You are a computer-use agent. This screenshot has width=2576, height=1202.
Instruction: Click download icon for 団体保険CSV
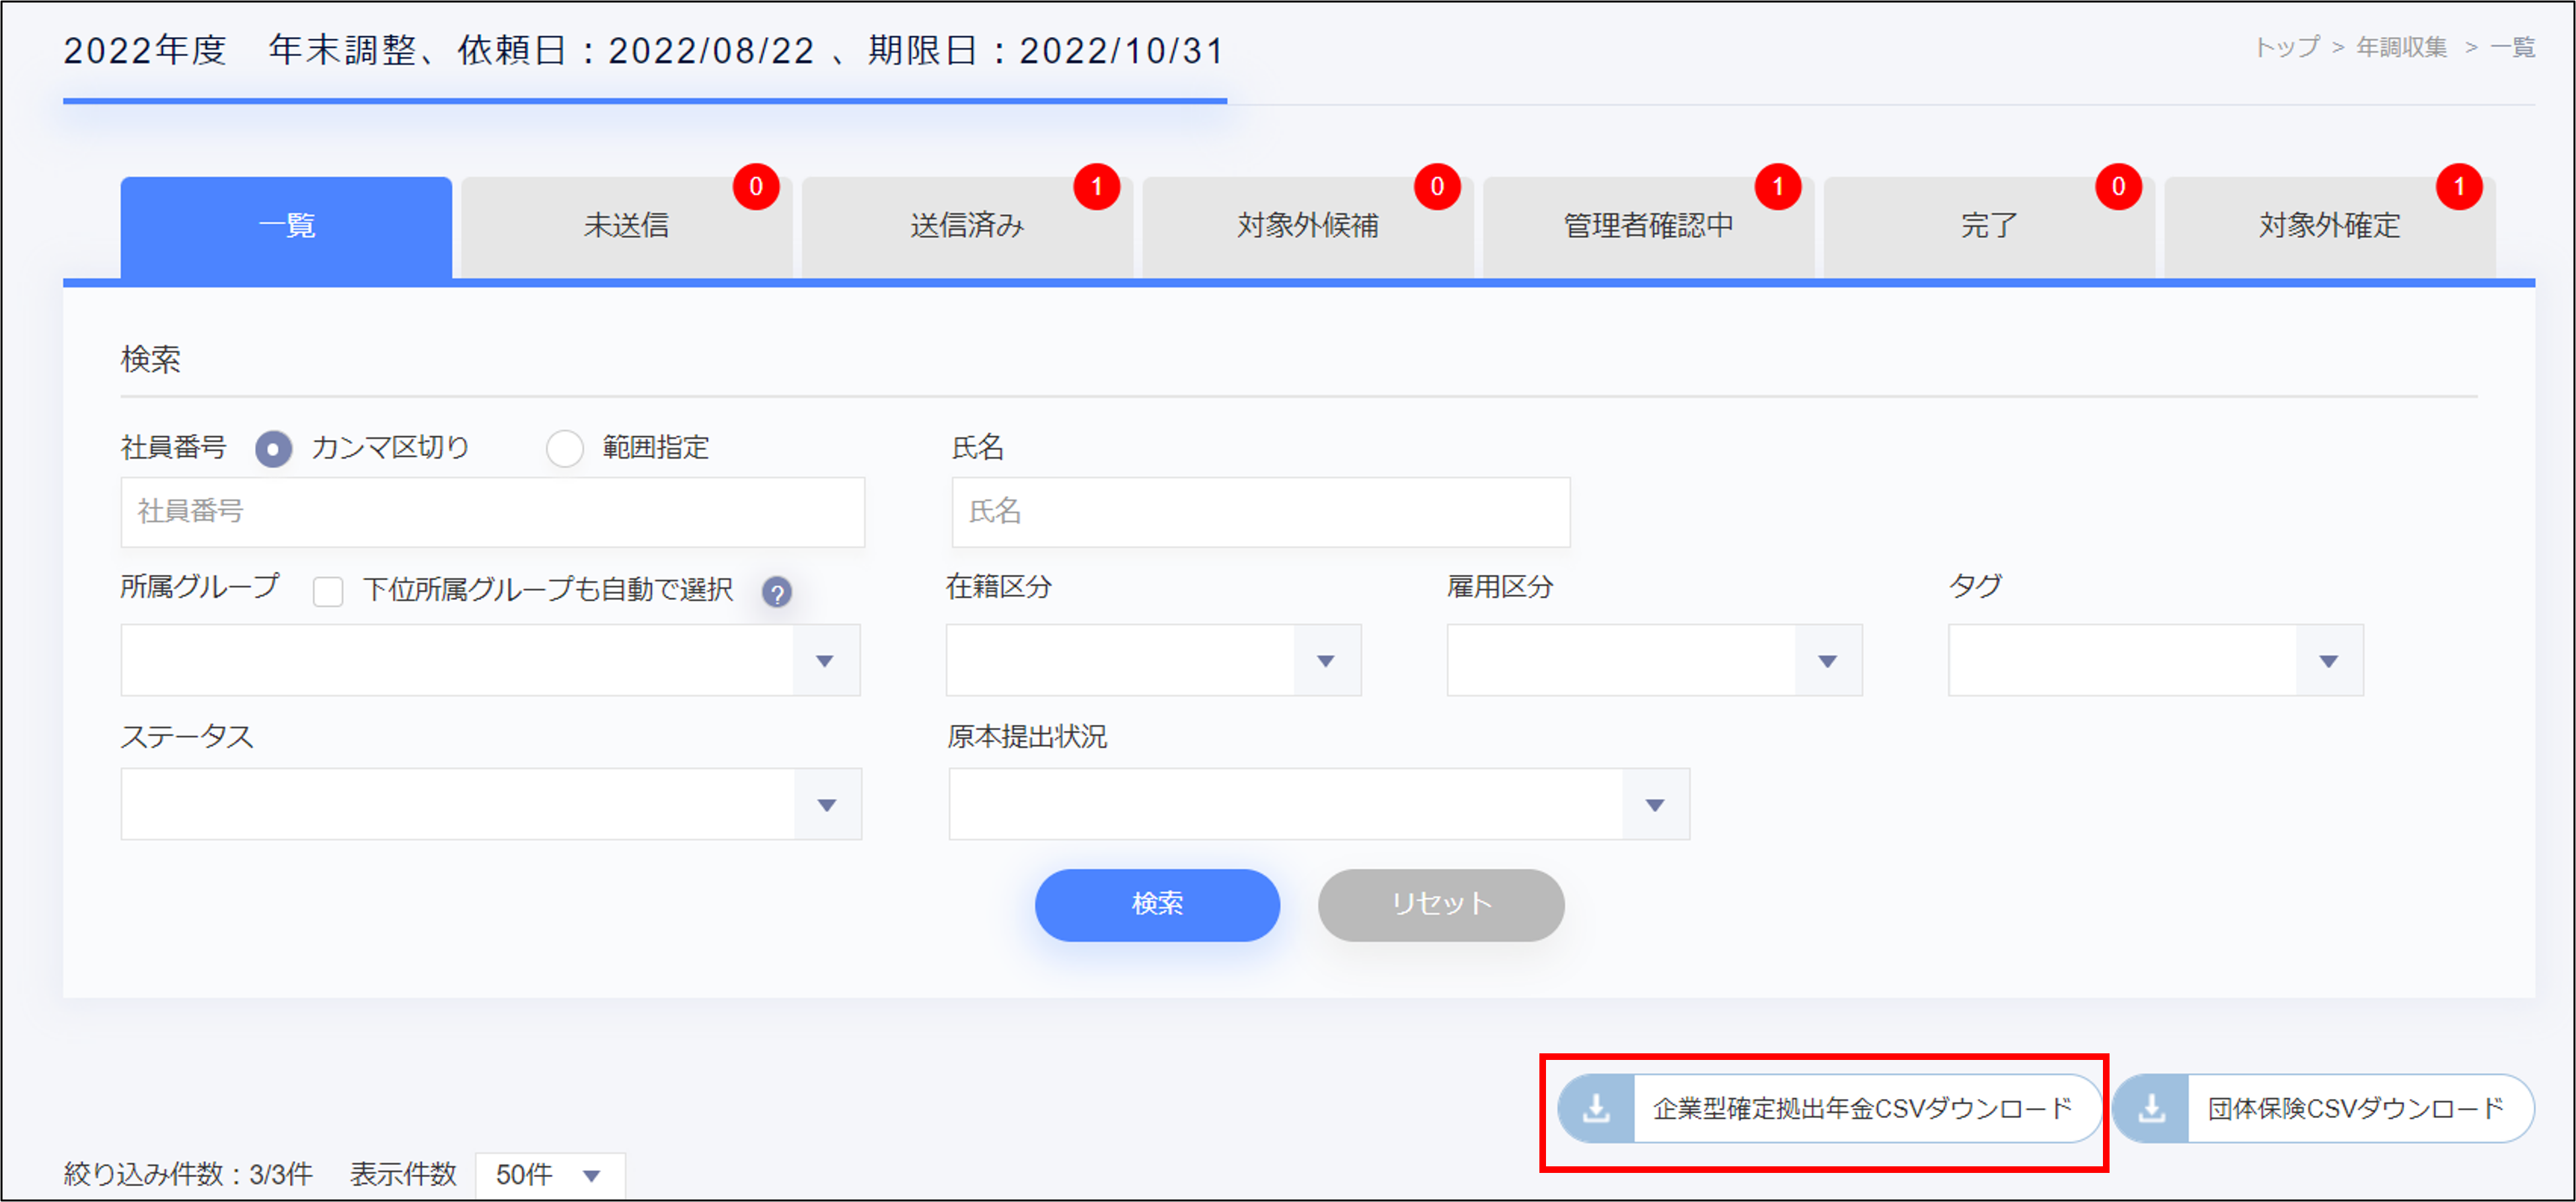[x=2151, y=1108]
